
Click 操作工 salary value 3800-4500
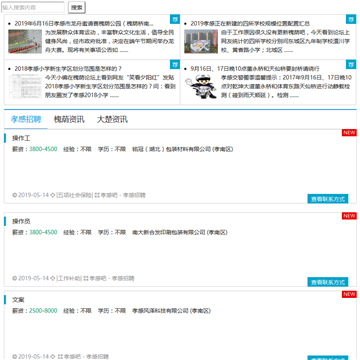click(43, 149)
